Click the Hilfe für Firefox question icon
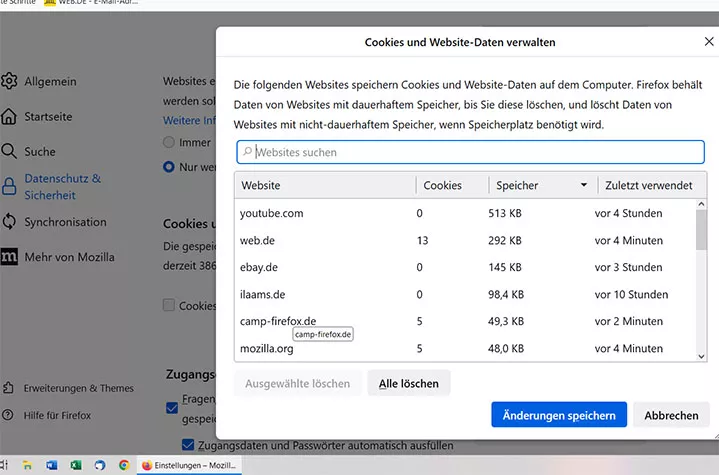This screenshot has width=719, height=475. pos(9,415)
